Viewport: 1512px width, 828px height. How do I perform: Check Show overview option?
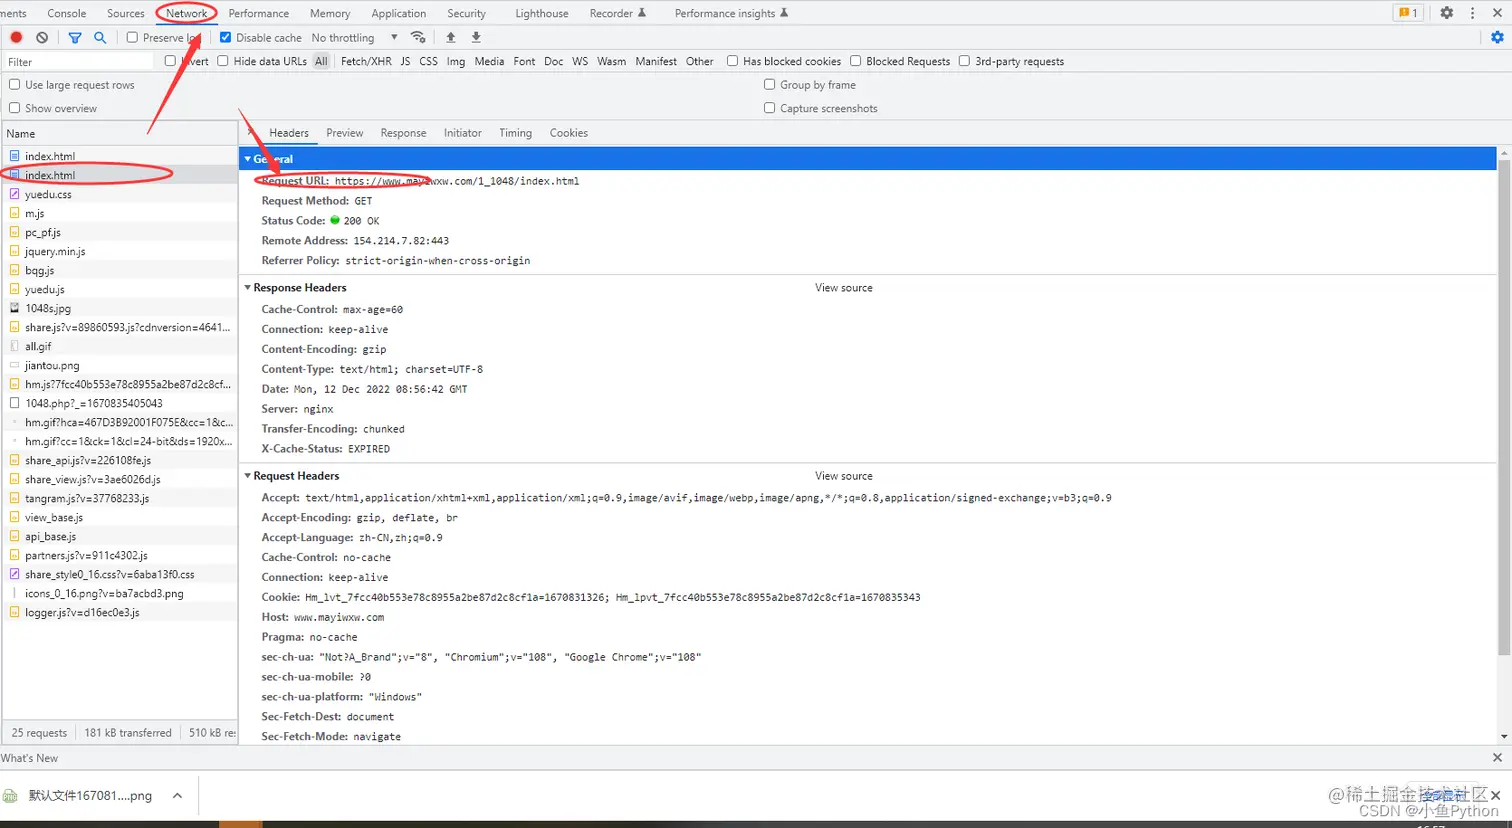coord(14,108)
